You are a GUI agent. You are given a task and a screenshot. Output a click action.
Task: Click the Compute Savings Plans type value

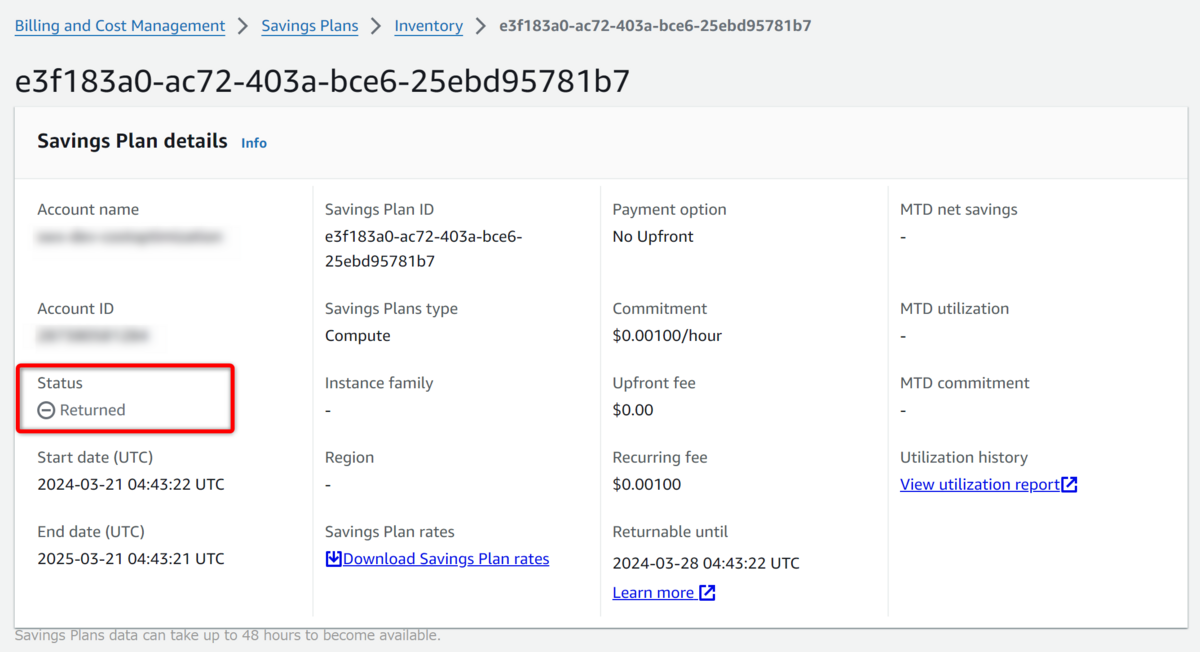point(357,336)
